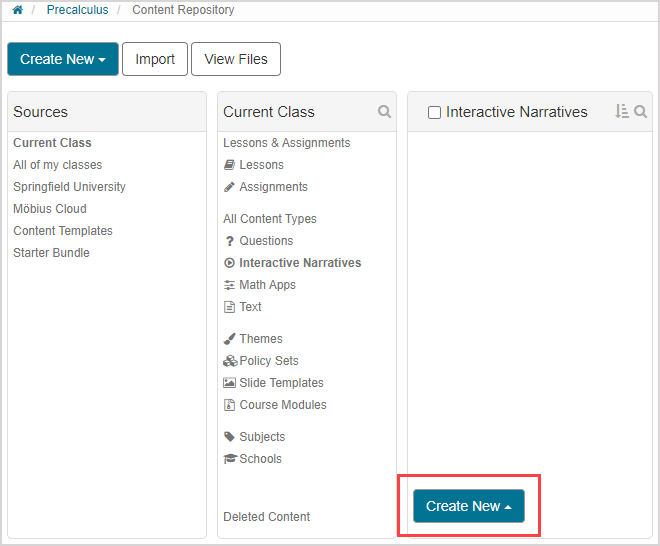The height and width of the screenshot is (546, 660).
Task: Choose Möbius Cloud from Sources
Action: 50,209
